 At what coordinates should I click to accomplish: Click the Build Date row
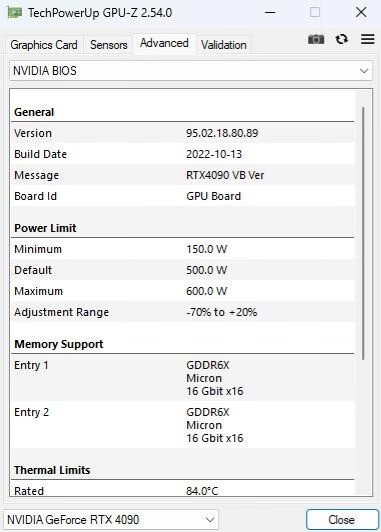point(183,154)
